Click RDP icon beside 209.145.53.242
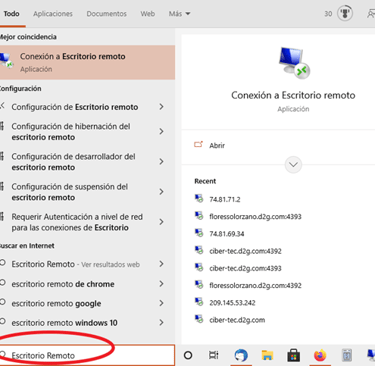Image resolution: width=375 pixels, height=366 pixels. [199, 302]
